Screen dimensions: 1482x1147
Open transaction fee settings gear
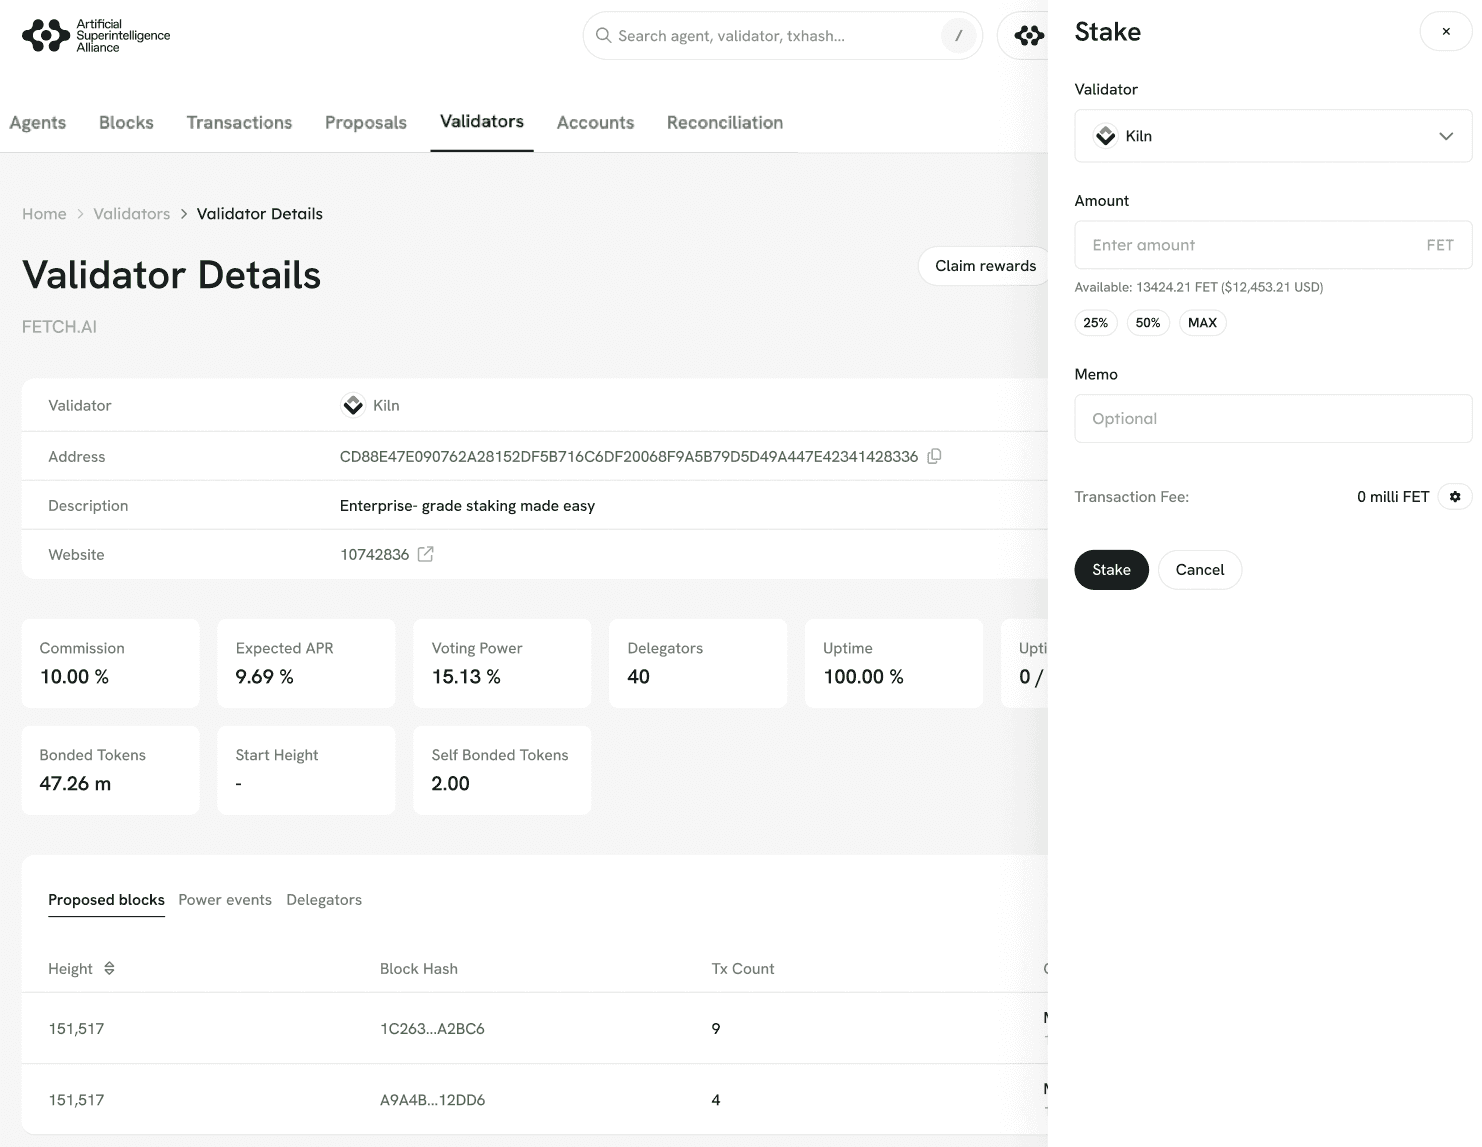pyautogui.click(x=1455, y=497)
